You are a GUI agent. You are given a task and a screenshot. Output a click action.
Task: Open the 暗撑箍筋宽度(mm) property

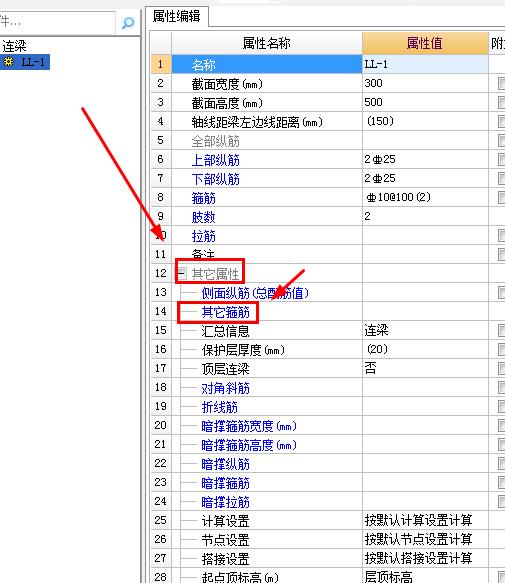coord(249,426)
